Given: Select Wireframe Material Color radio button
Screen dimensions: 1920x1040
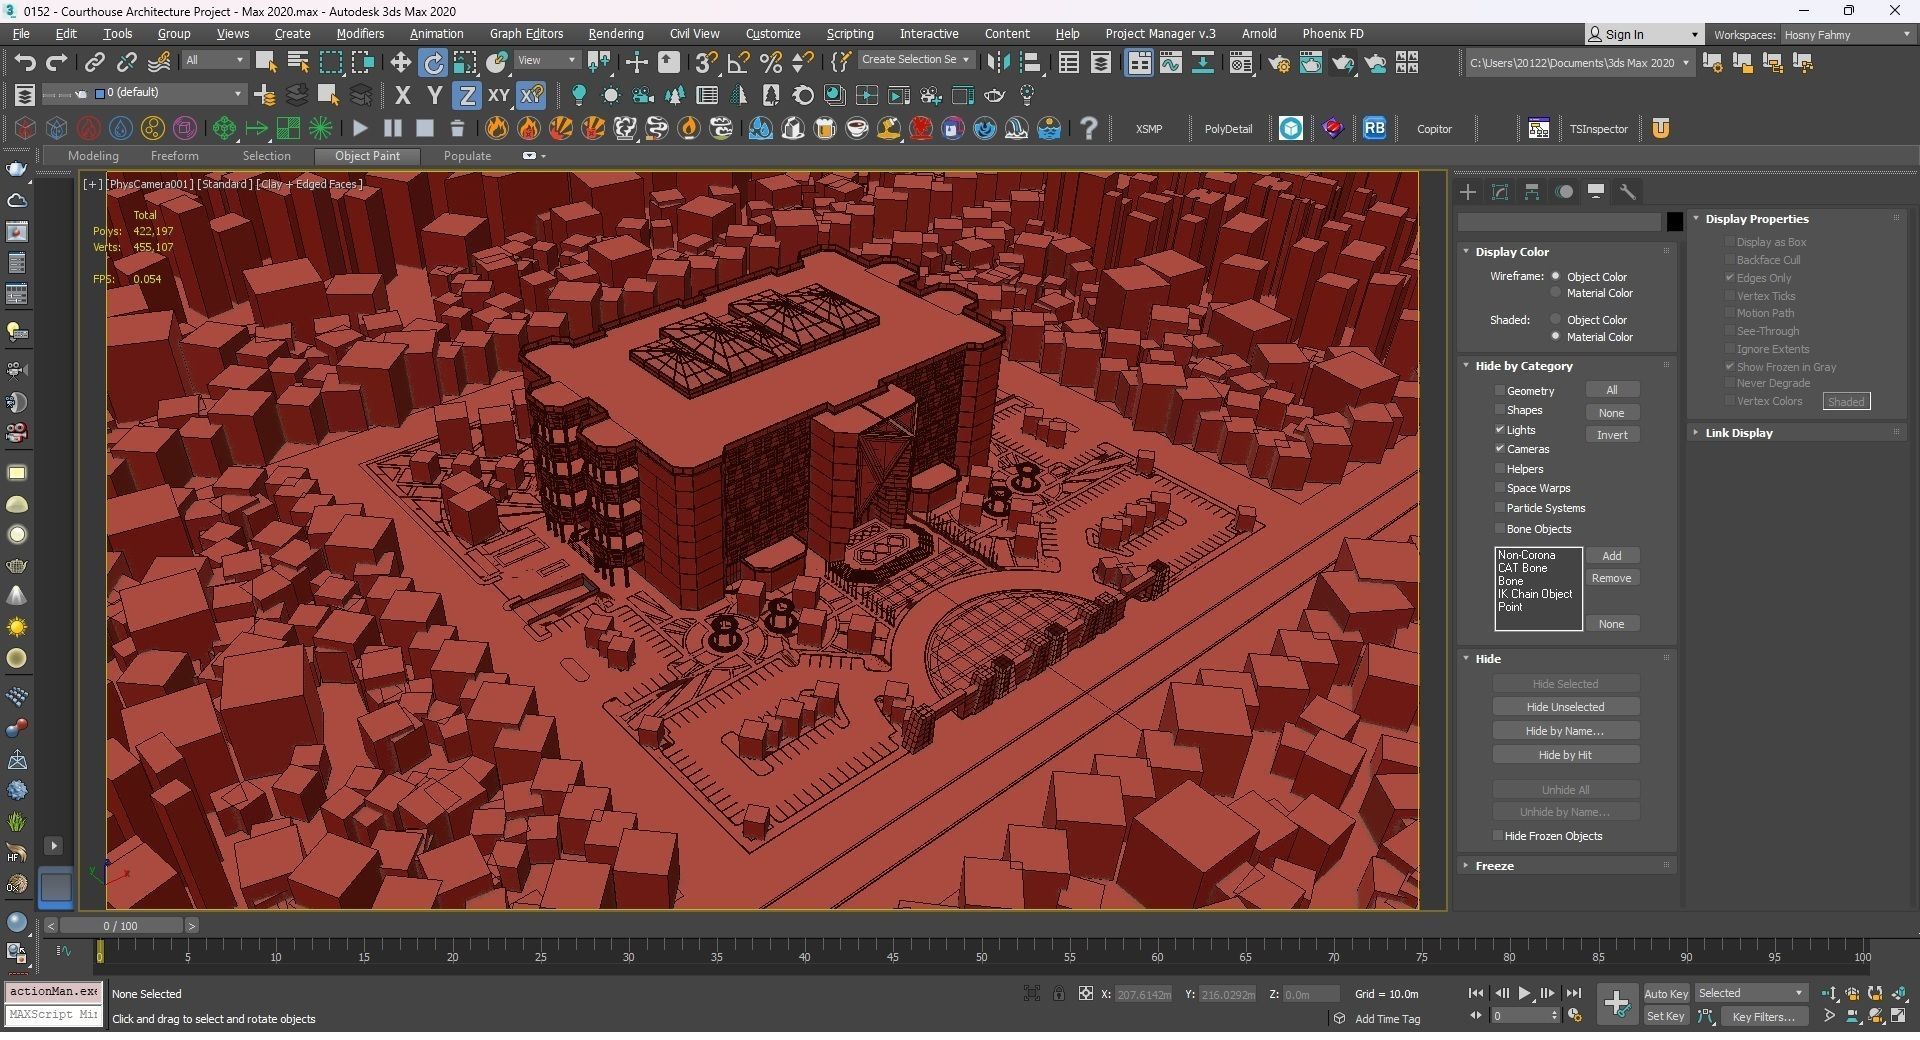Looking at the screenshot, I should [x=1556, y=293].
